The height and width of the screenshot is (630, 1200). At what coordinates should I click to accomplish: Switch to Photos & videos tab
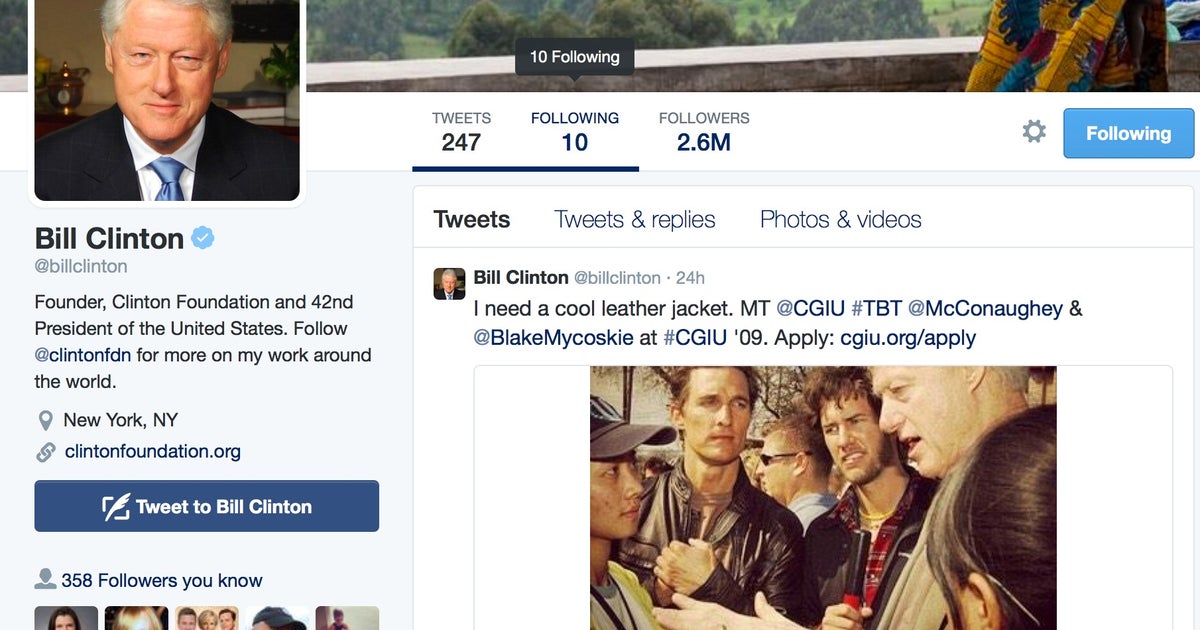(840, 220)
